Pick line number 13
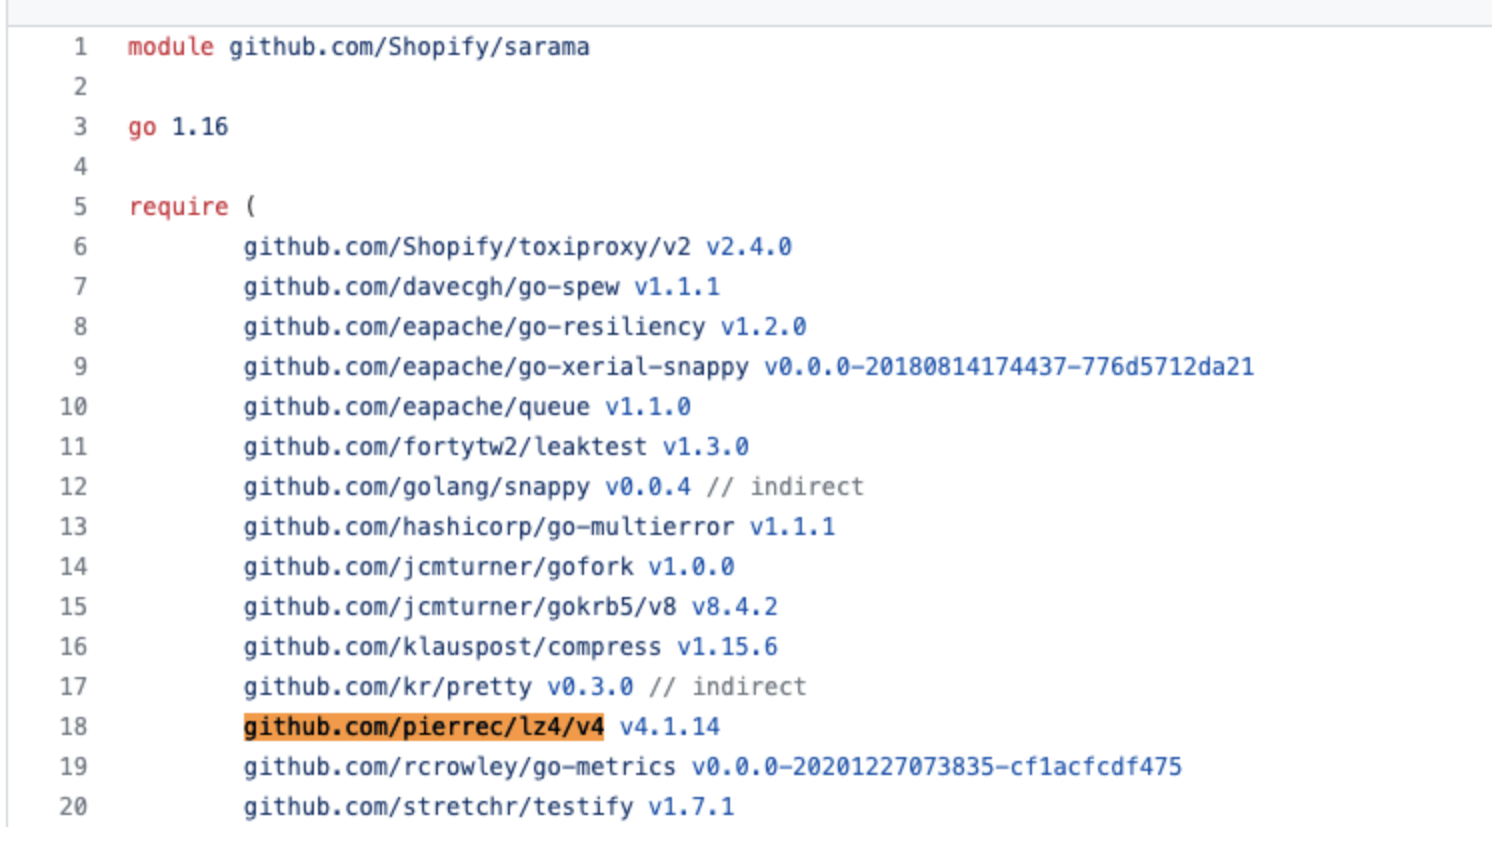Image resolution: width=1512 pixels, height=850 pixels. [x=73, y=527]
